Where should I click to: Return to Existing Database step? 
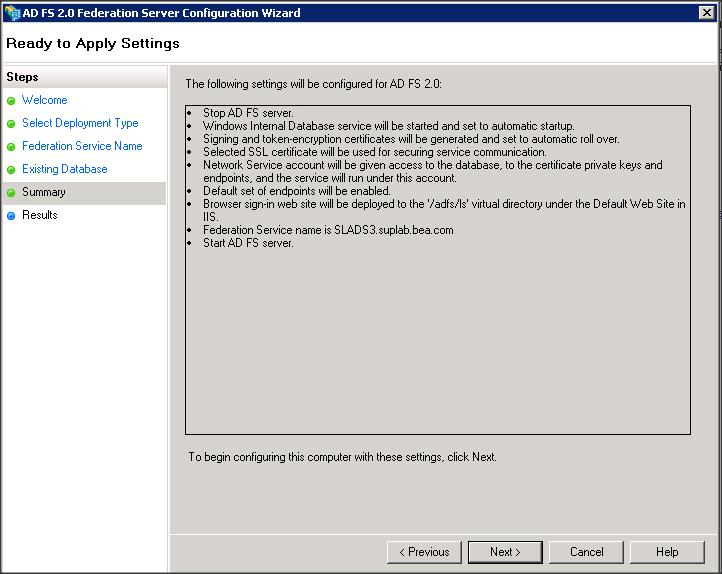point(64,169)
